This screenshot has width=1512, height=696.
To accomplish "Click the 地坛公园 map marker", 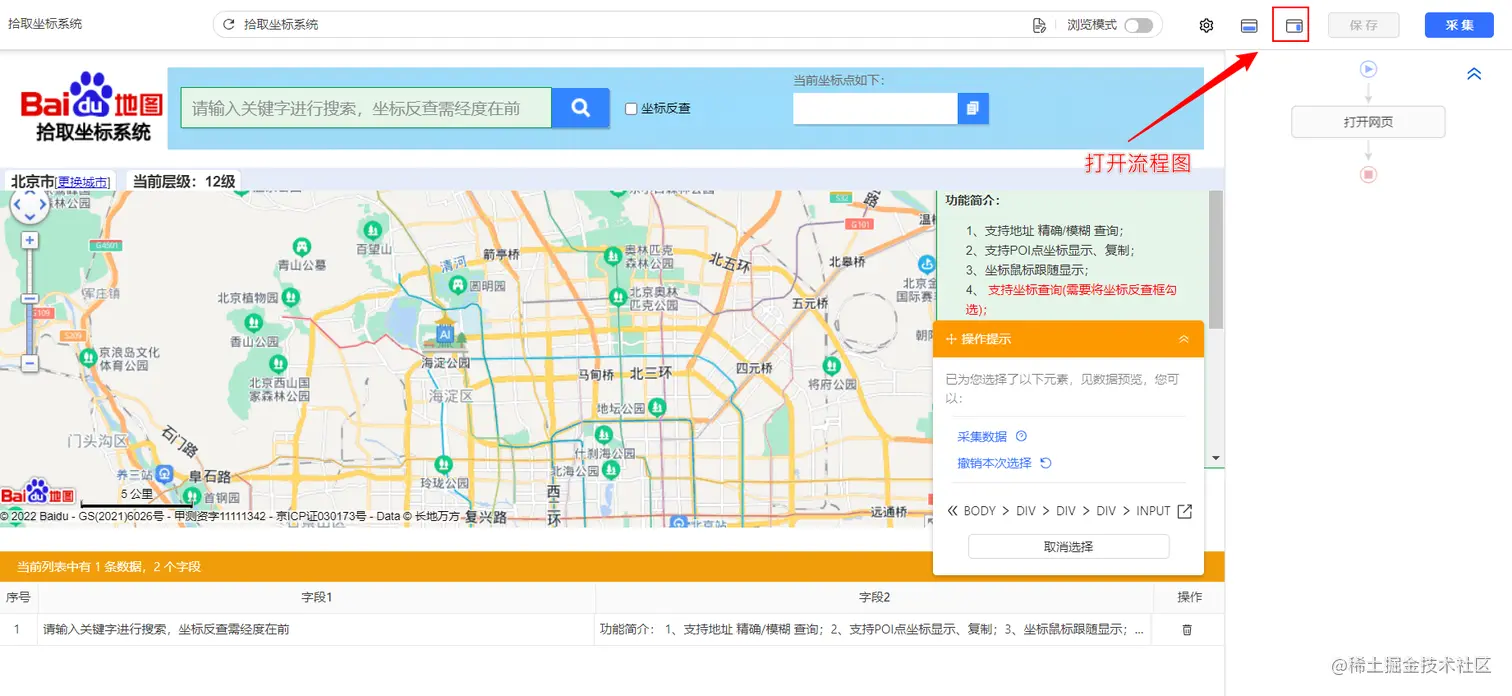I will (656, 407).
